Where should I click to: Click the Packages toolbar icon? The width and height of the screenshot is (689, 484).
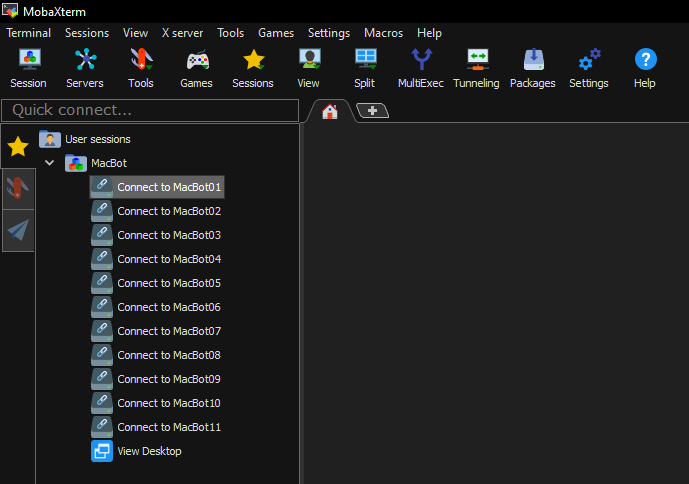click(x=532, y=67)
